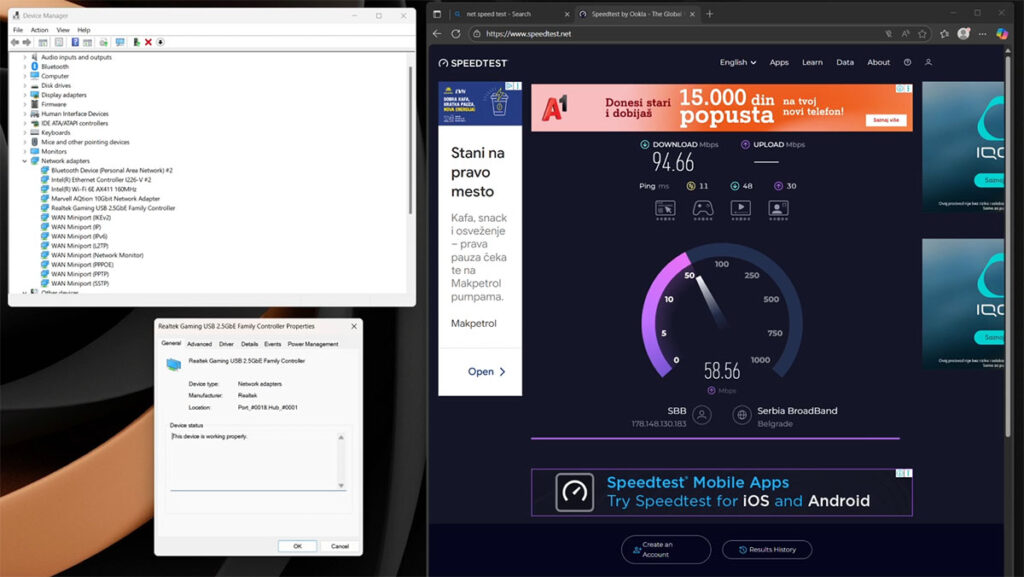This screenshot has width=1024, height=577.
Task: Select Realtek Gaming USB 2.5GbE Family Controller in tree
Action: click(113, 208)
